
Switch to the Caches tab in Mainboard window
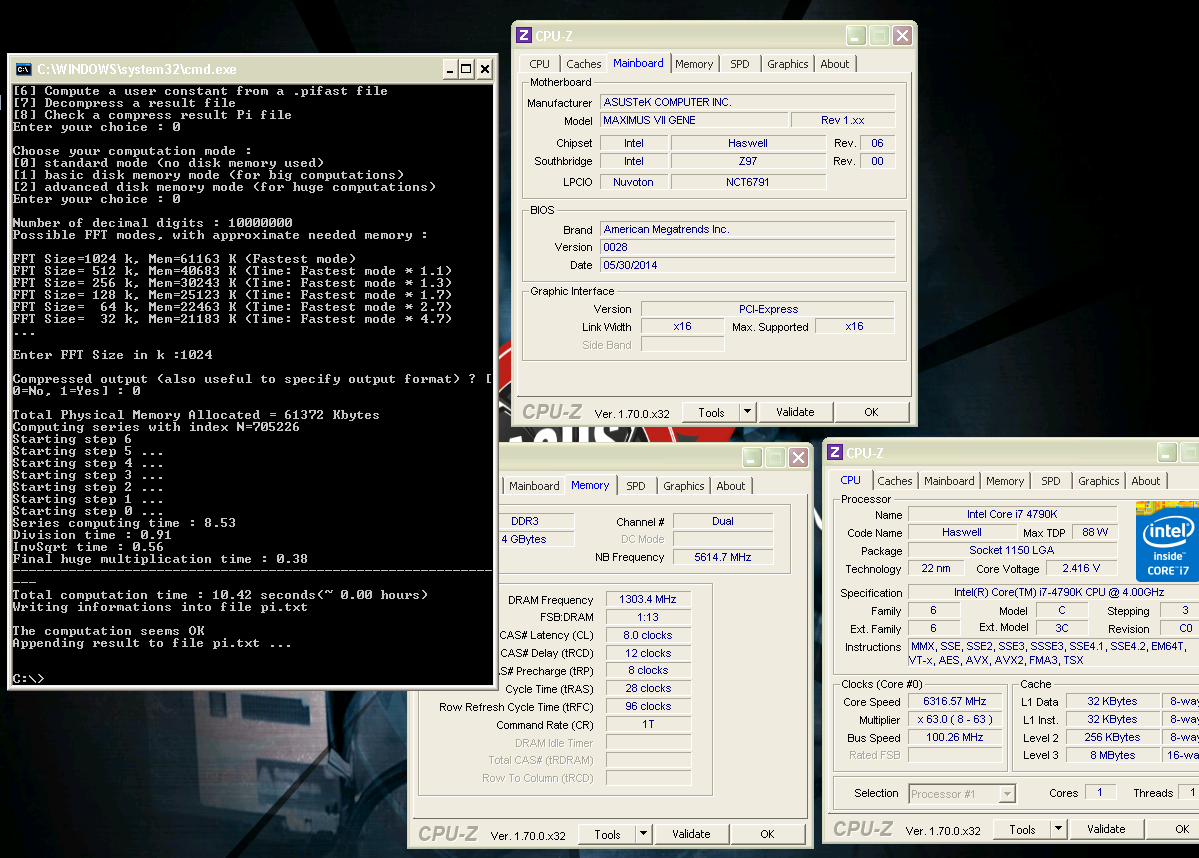tap(583, 64)
